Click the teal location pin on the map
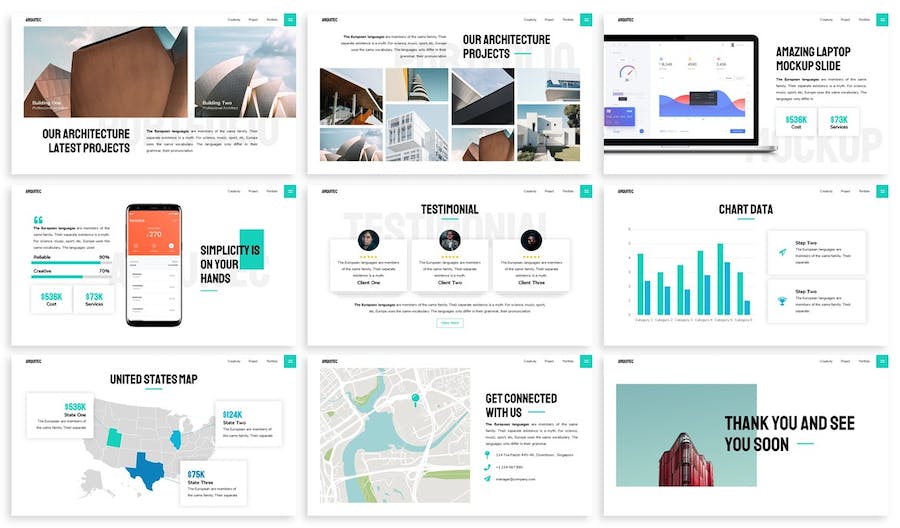 (414, 400)
